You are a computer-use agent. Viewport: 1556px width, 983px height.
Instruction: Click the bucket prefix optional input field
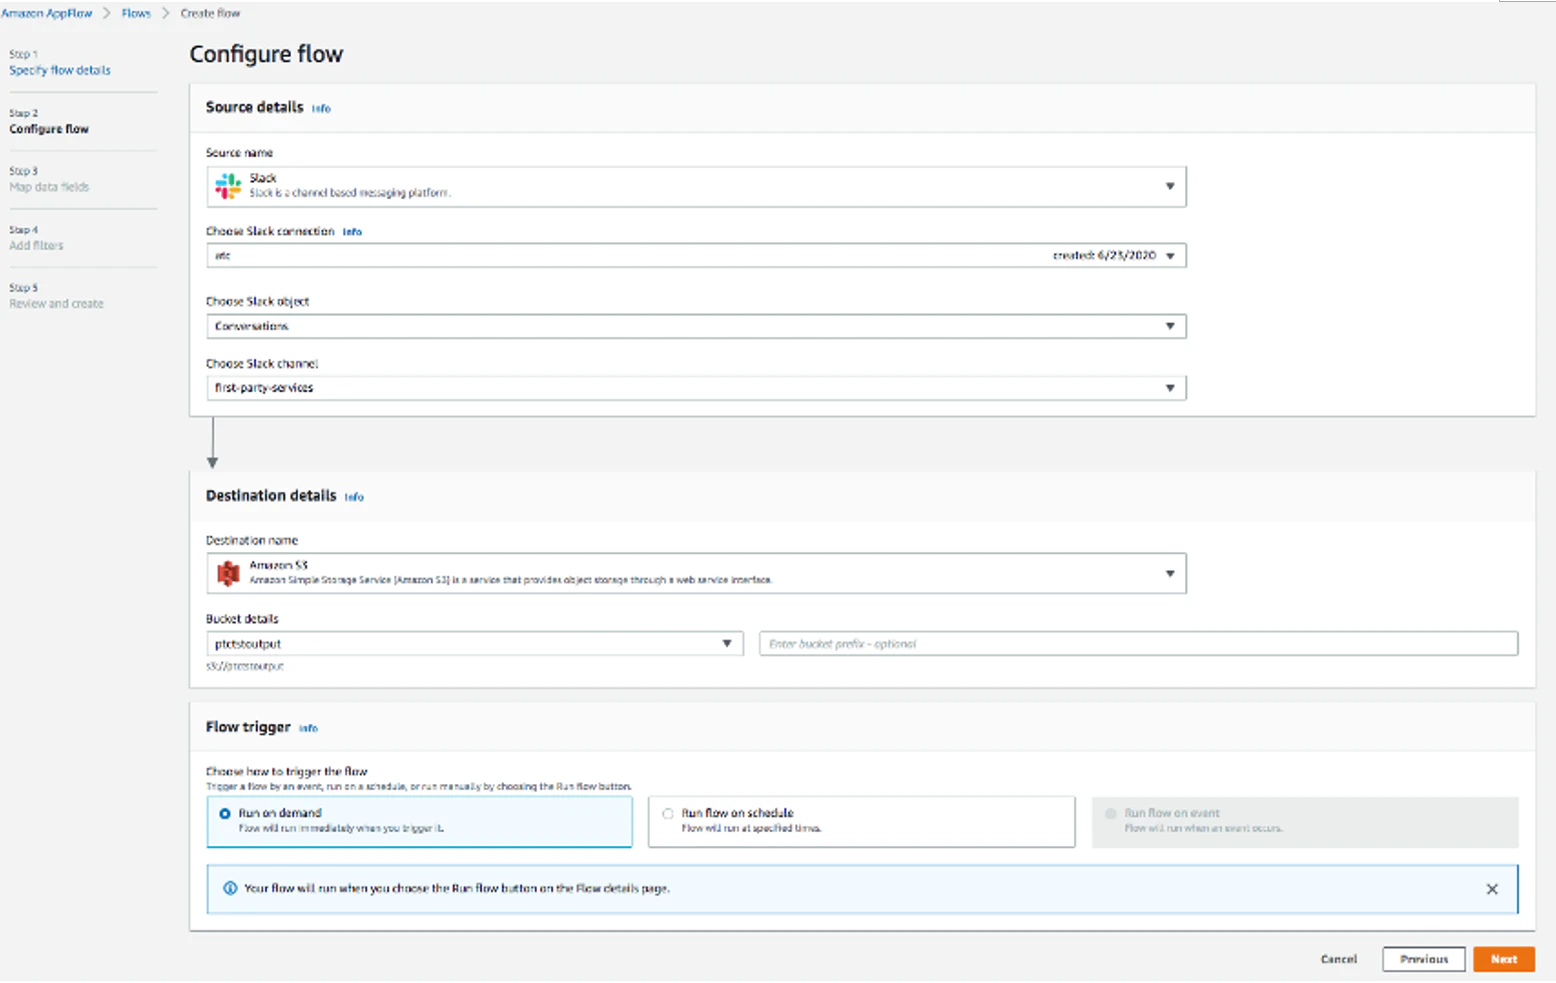1139,644
